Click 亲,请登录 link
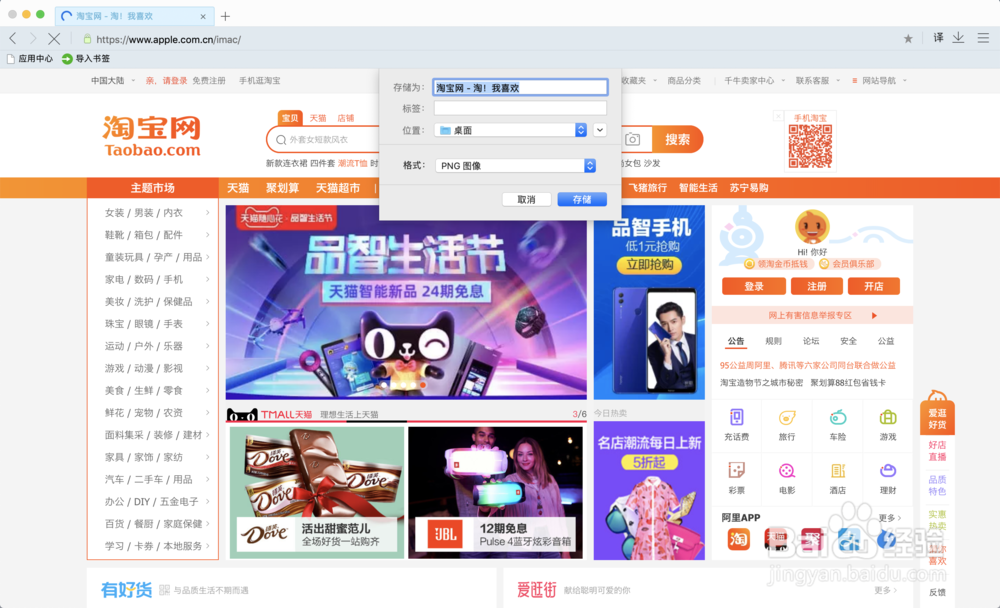Viewport: 1000px width, 608px height. point(166,81)
